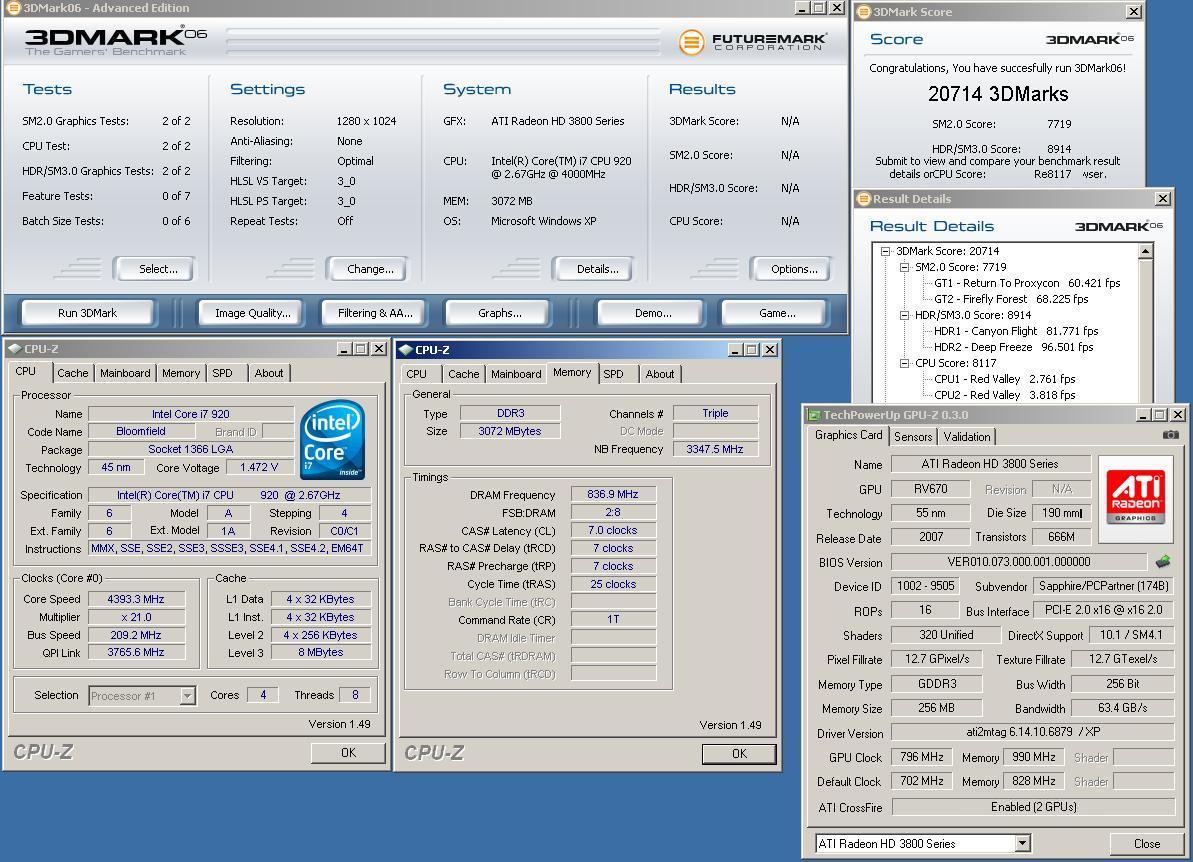The width and height of the screenshot is (1193, 862).
Task: Launch the Demo... button
Action: click(x=653, y=313)
